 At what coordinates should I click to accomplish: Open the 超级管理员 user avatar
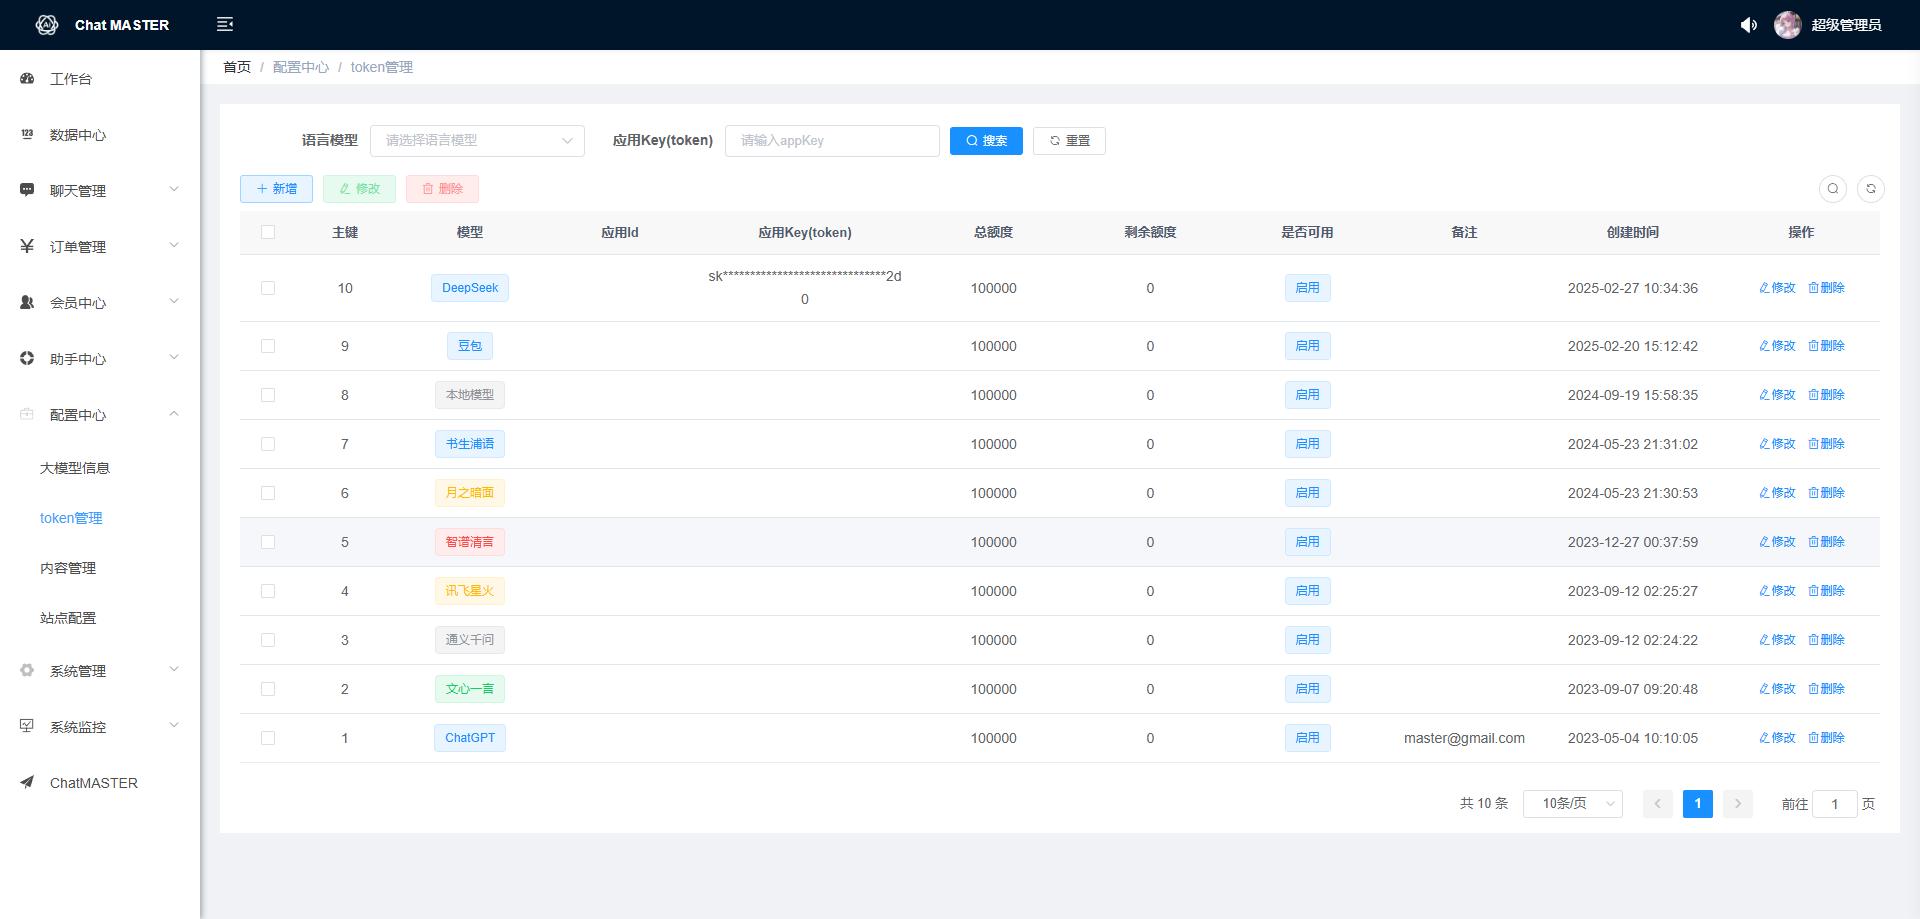1787,25
